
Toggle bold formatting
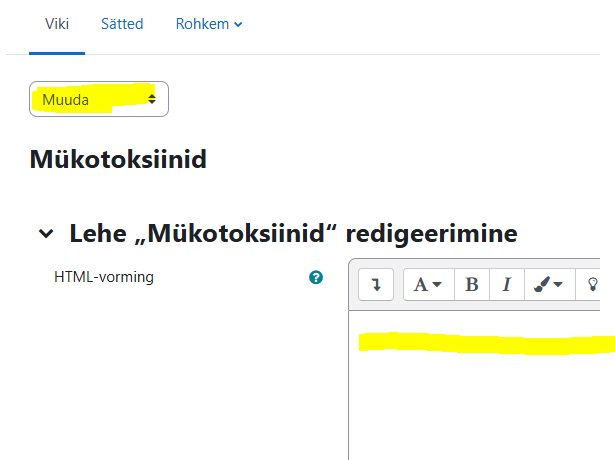471,285
